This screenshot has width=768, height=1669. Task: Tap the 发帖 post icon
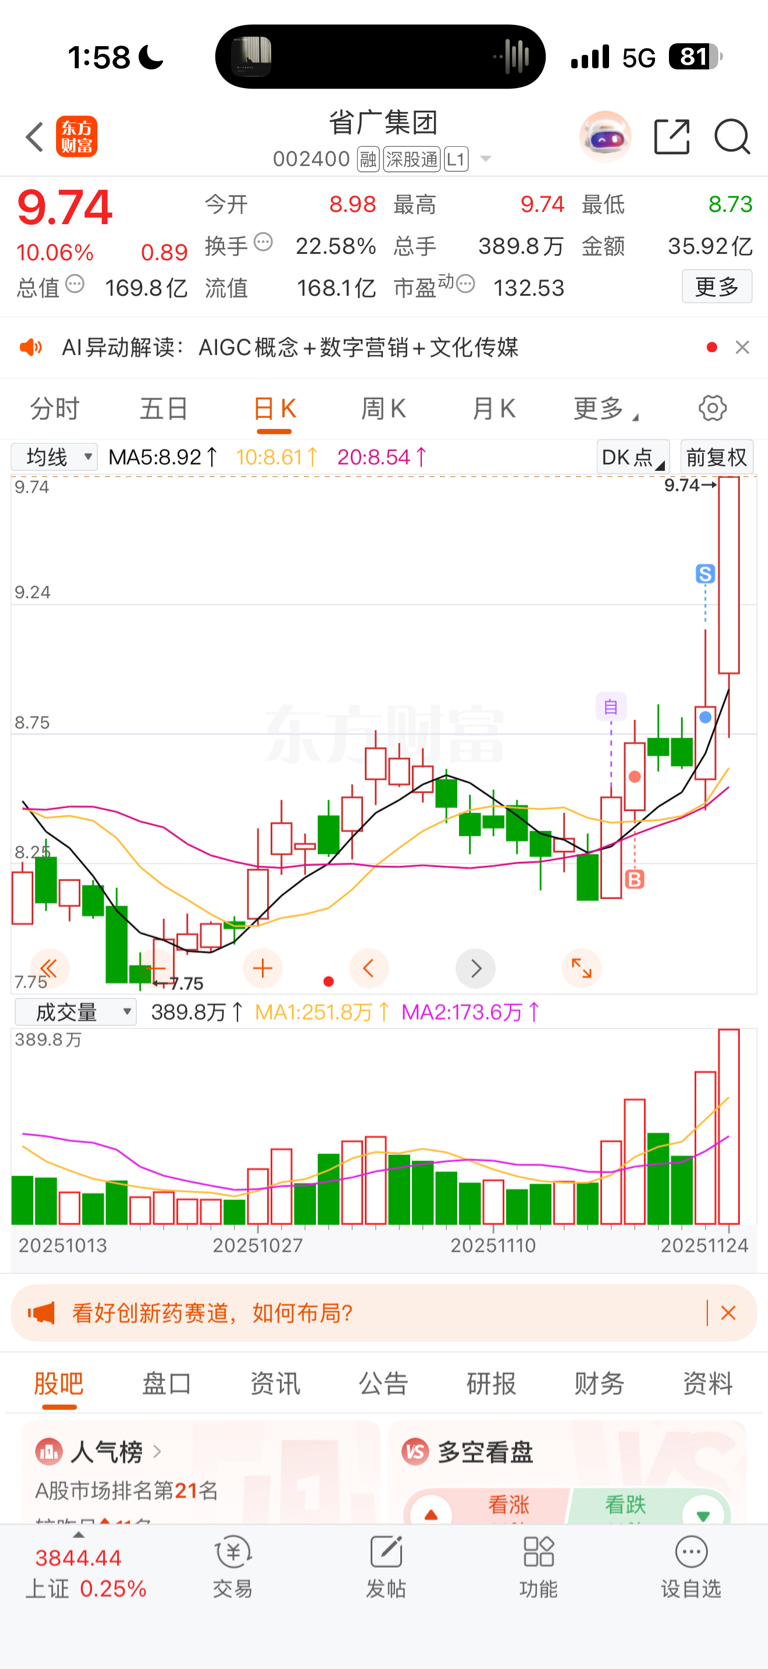[386, 1567]
